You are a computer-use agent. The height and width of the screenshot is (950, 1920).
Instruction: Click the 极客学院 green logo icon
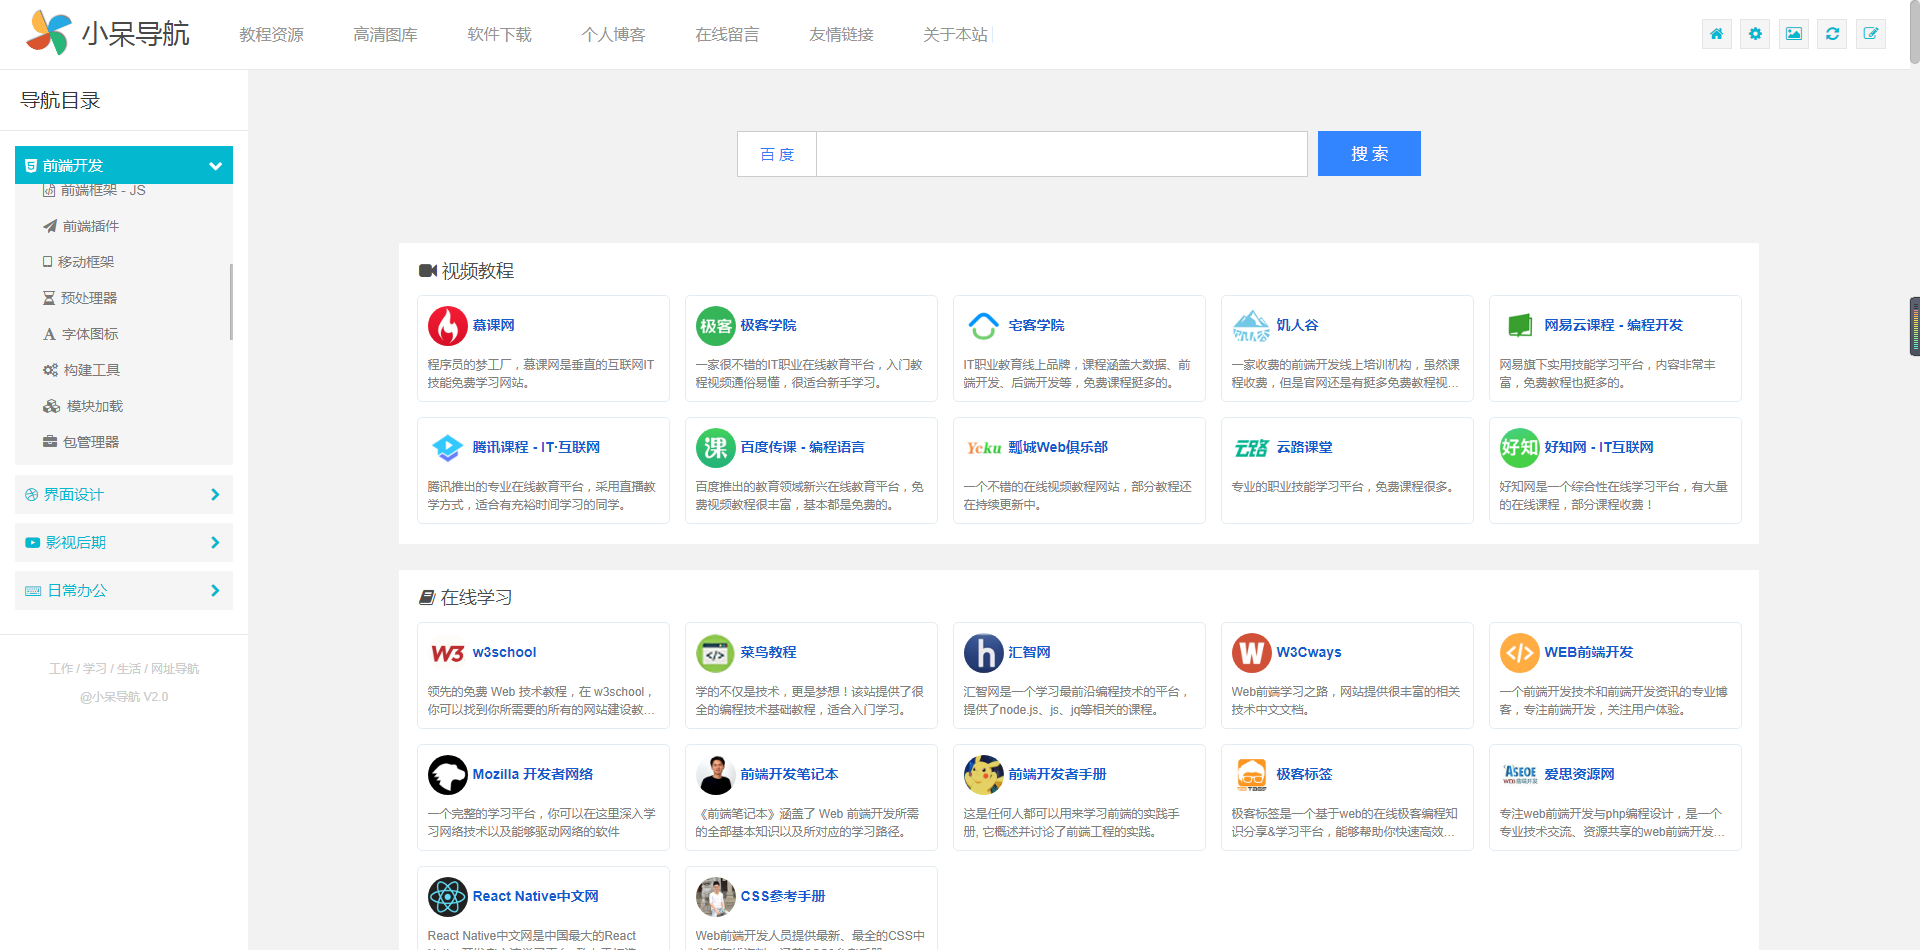(x=715, y=326)
